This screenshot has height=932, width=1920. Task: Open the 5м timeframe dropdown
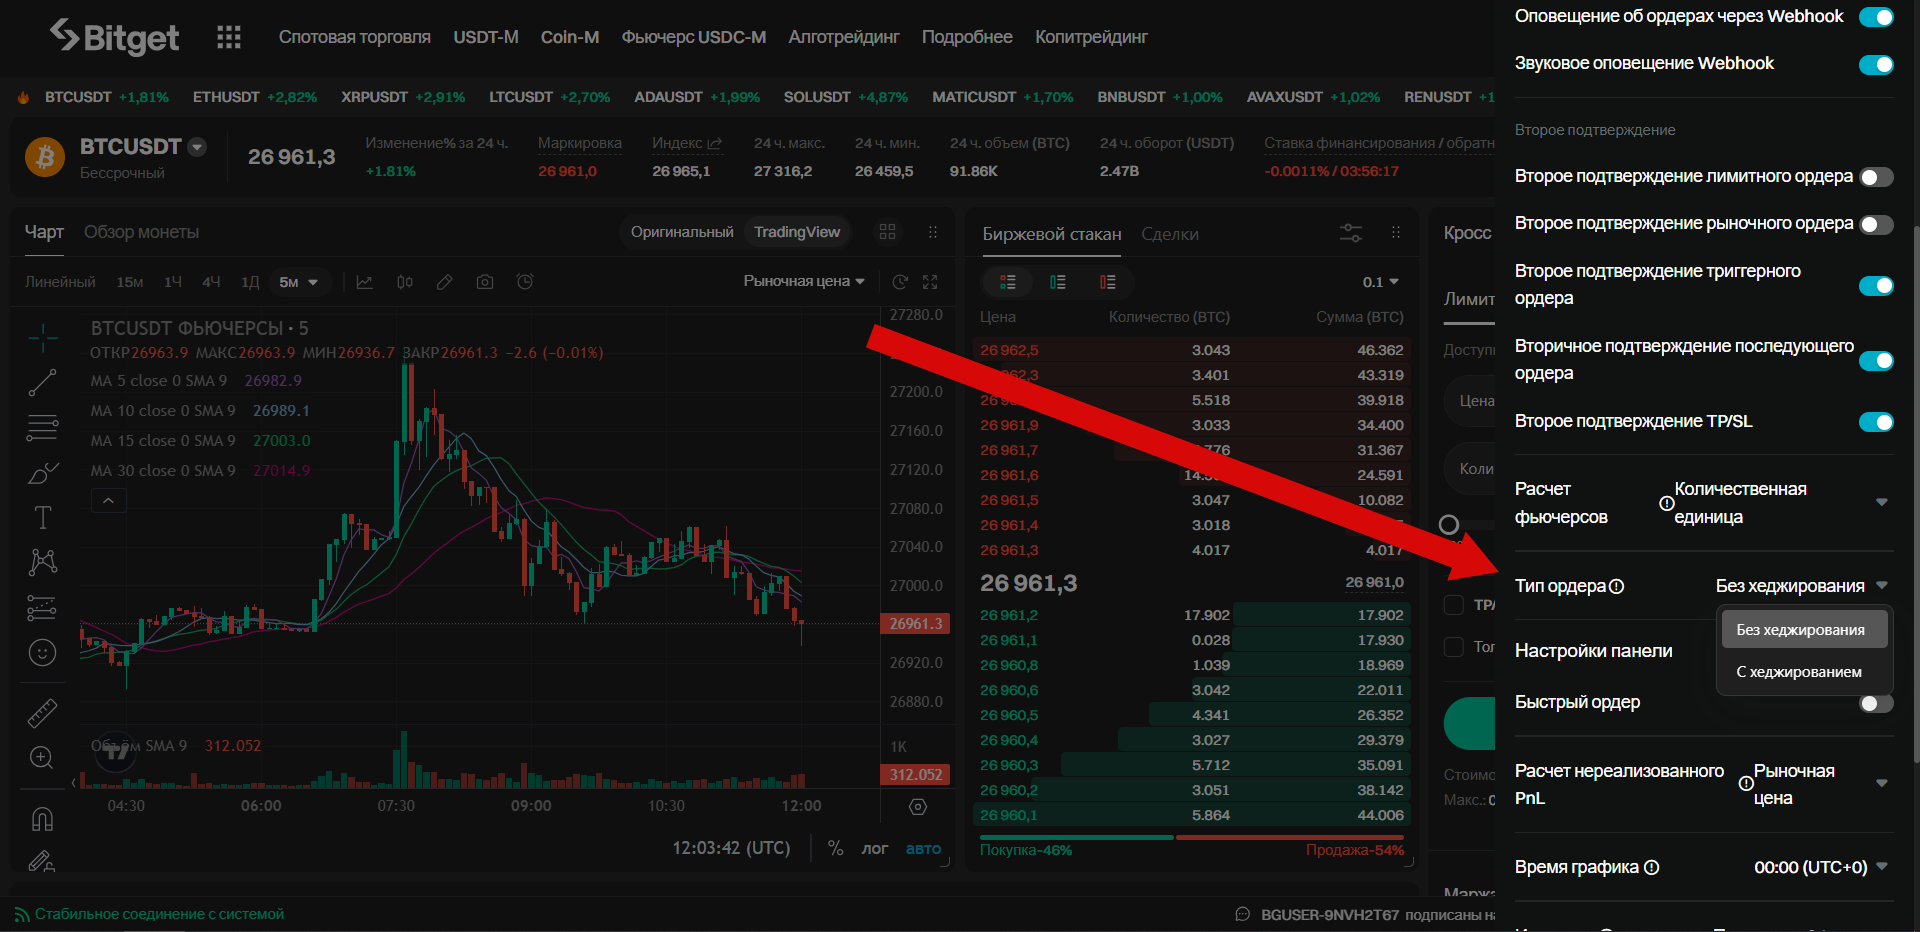point(298,282)
